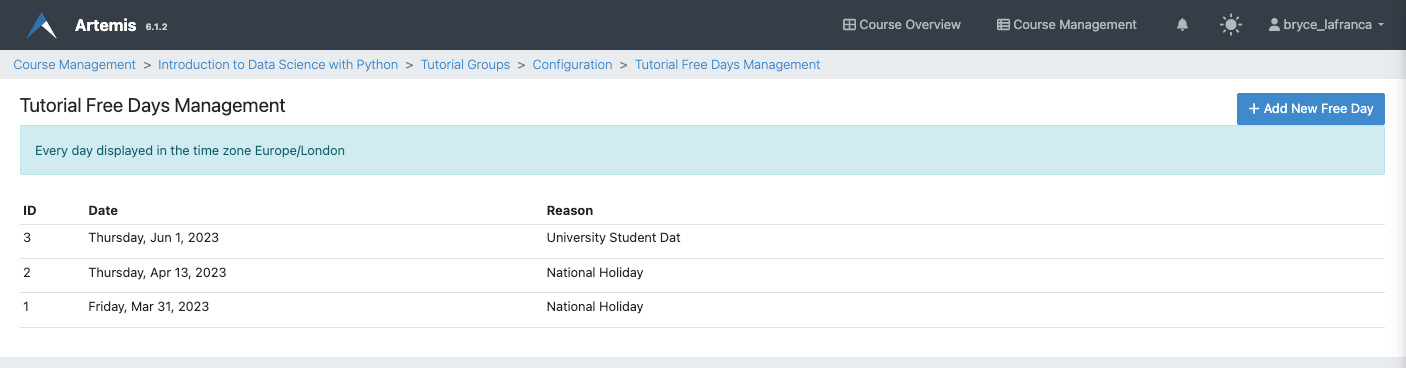
Task: Click the Europe/London time zone notice
Action: point(702,151)
